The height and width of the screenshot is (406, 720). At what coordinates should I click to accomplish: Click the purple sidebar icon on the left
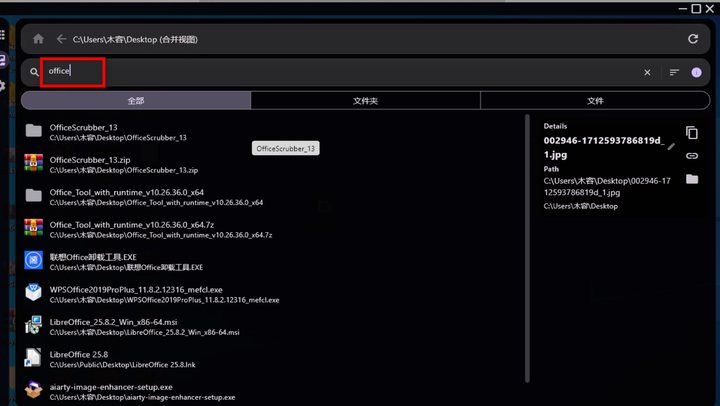pyautogui.click(x=3, y=60)
